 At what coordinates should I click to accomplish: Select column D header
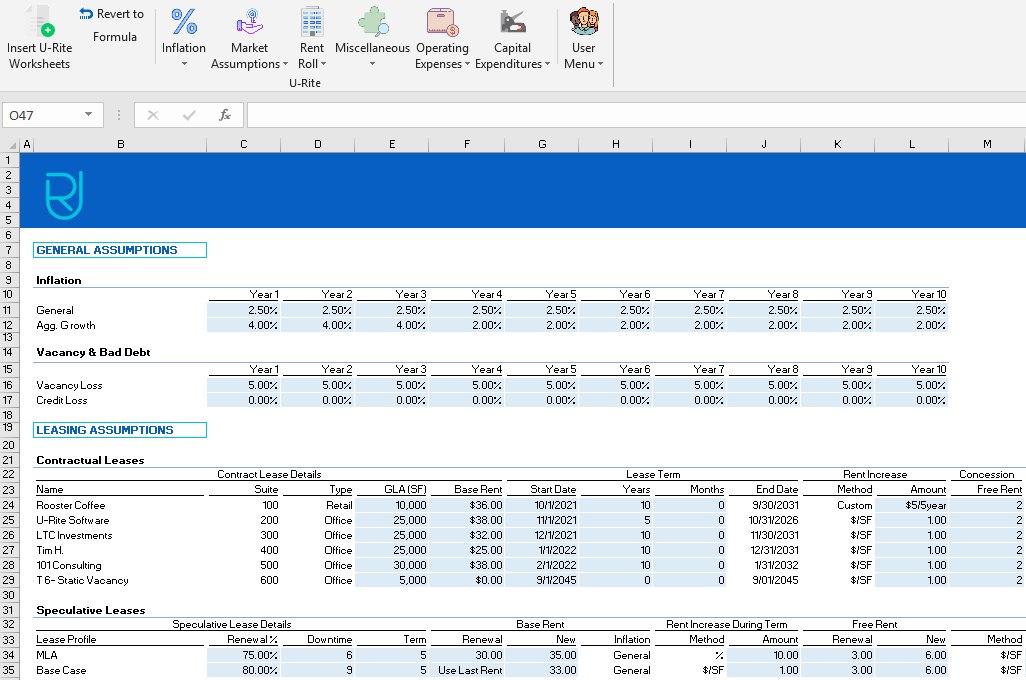[317, 143]
